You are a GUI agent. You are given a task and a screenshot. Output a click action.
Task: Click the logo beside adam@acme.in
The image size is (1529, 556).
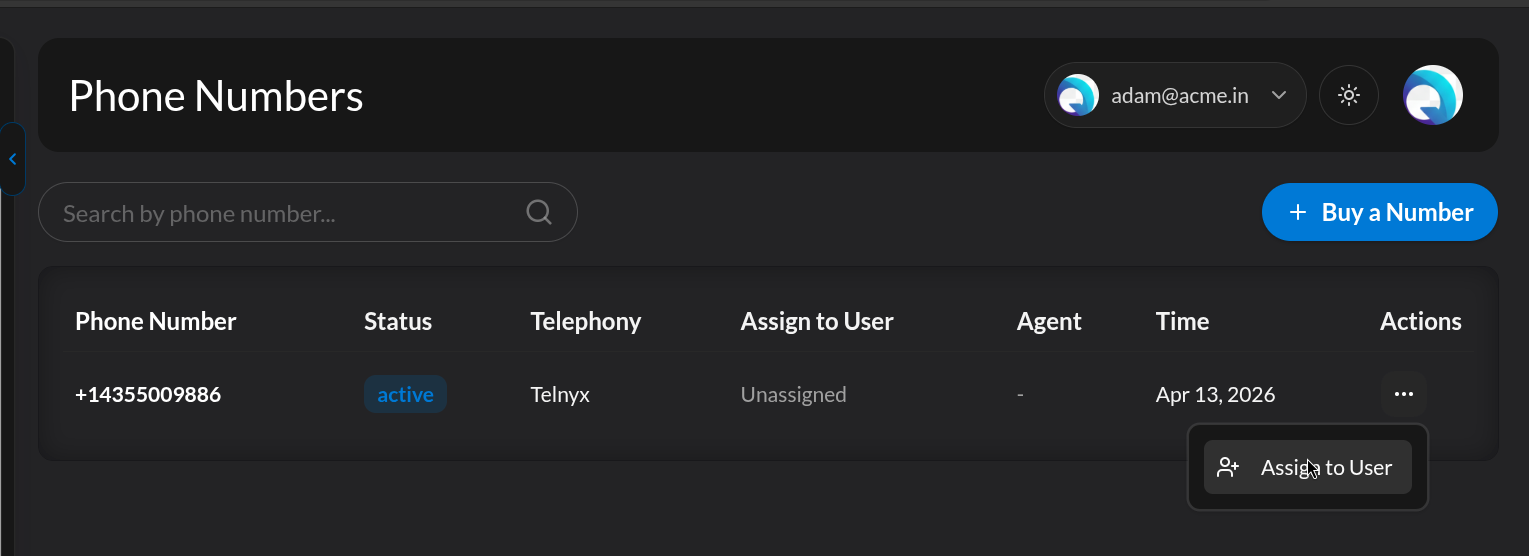(1078, 96)
